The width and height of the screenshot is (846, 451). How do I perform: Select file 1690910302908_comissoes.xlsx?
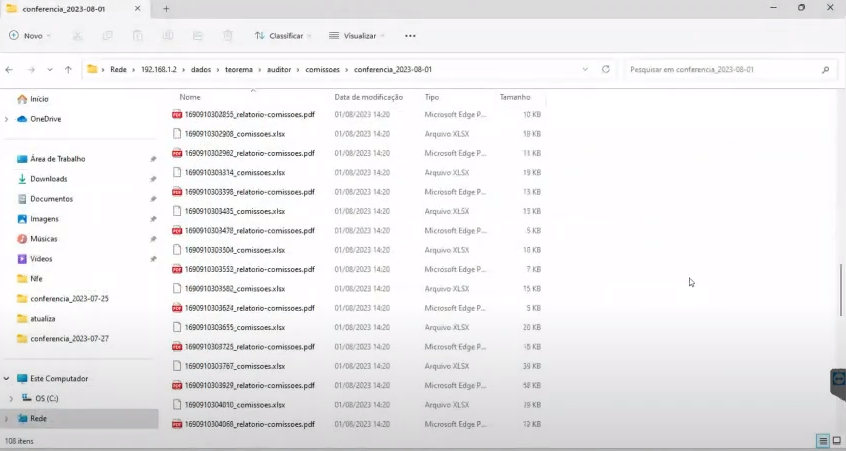[x=235, y=134]
